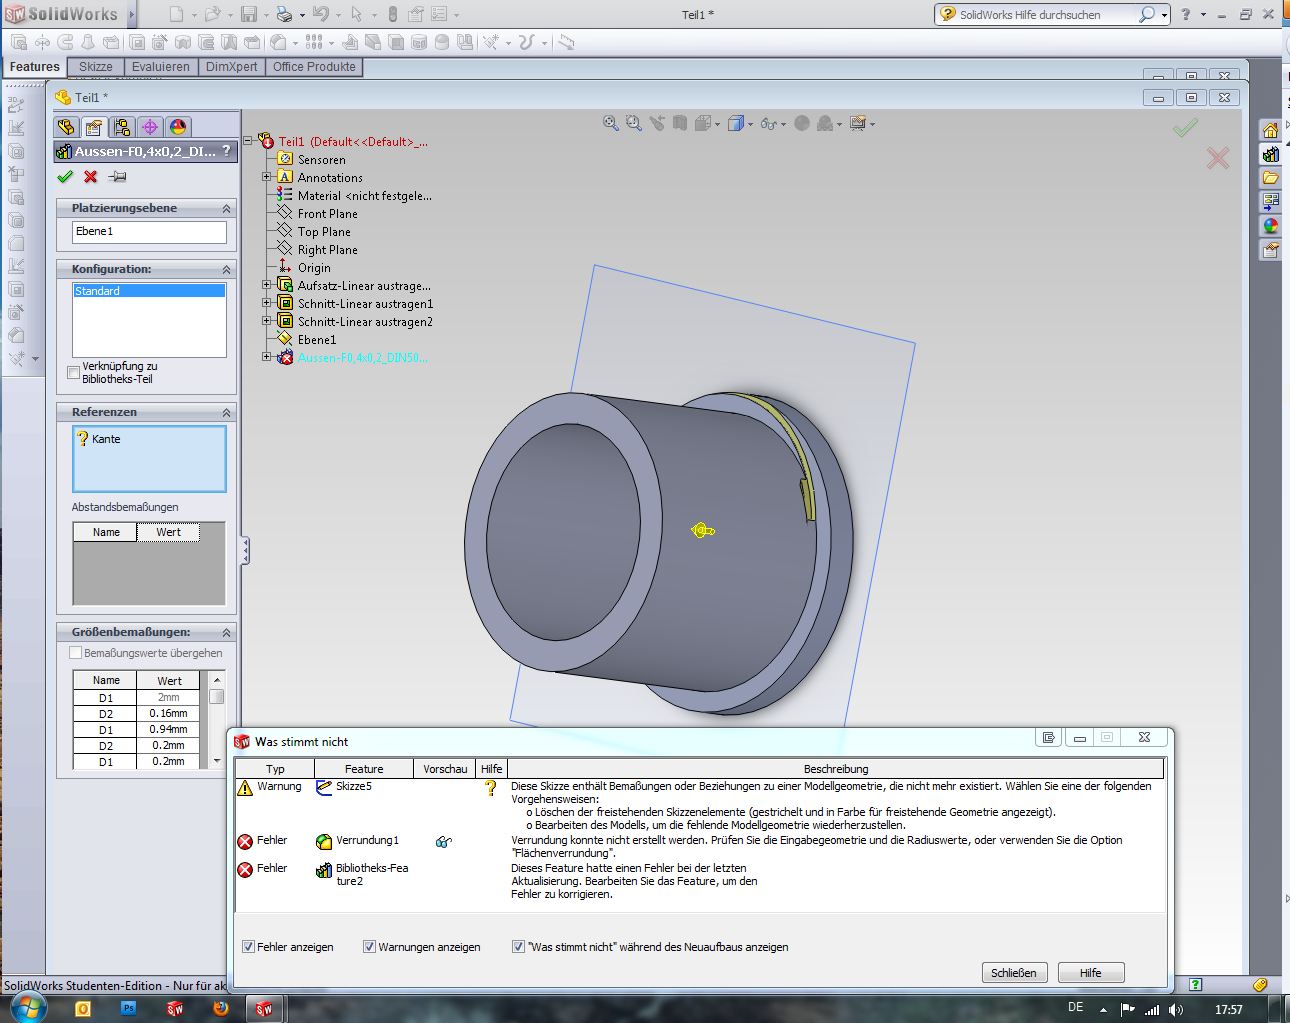Click Zoom to Fit in viewport toolbar

pyautogui.click(x=611, y=123)
